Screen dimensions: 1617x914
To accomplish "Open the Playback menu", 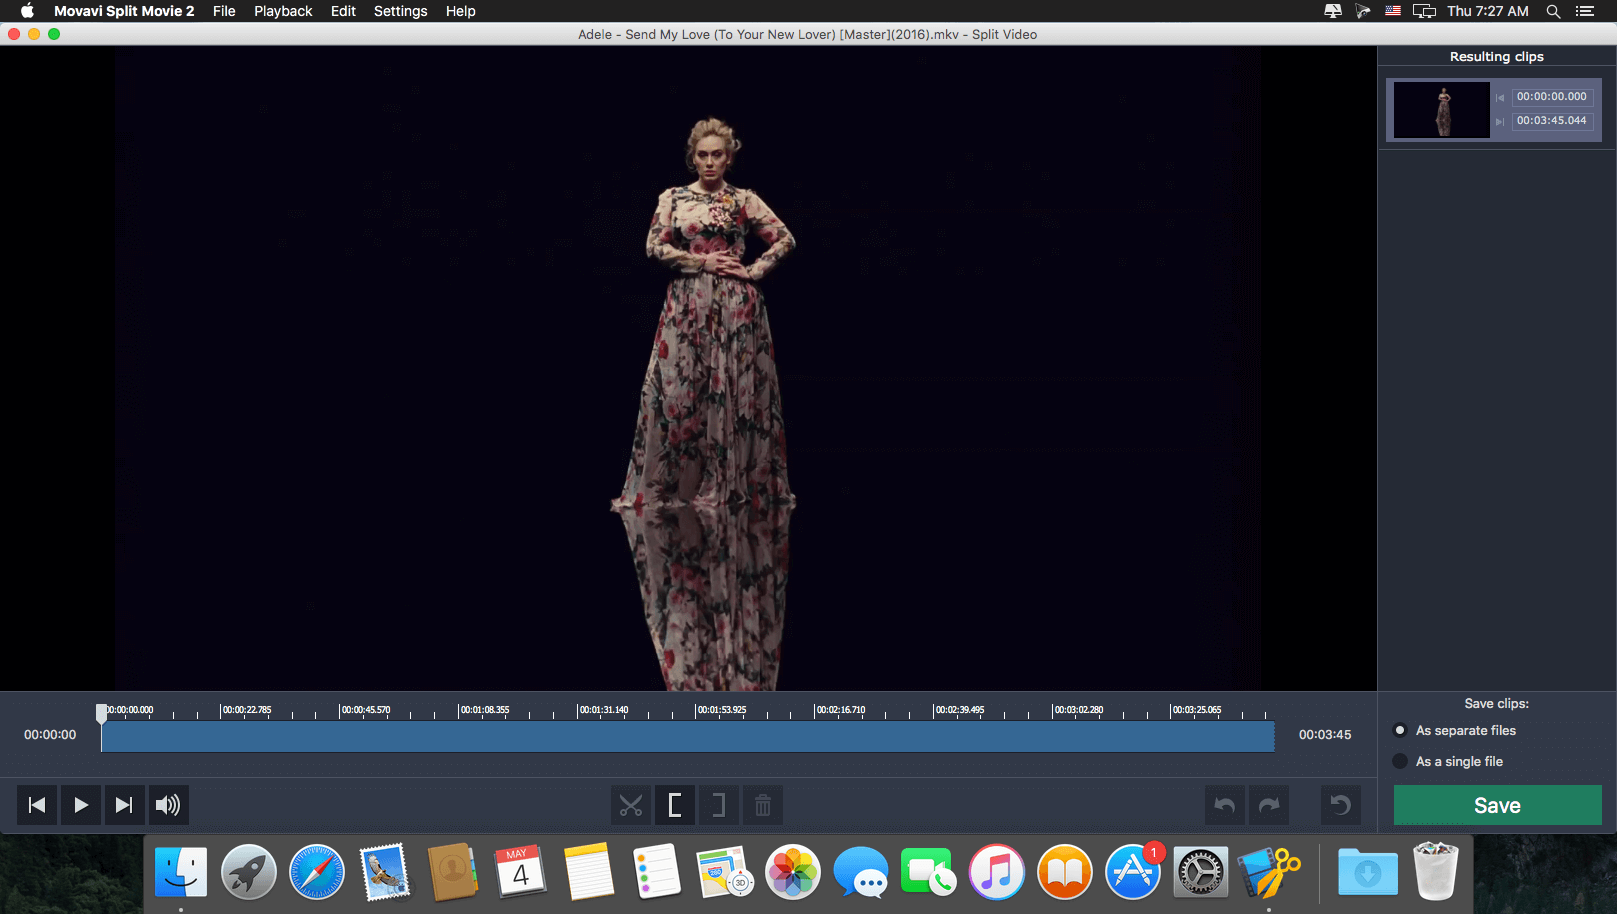I will click(x=283, y=11).
